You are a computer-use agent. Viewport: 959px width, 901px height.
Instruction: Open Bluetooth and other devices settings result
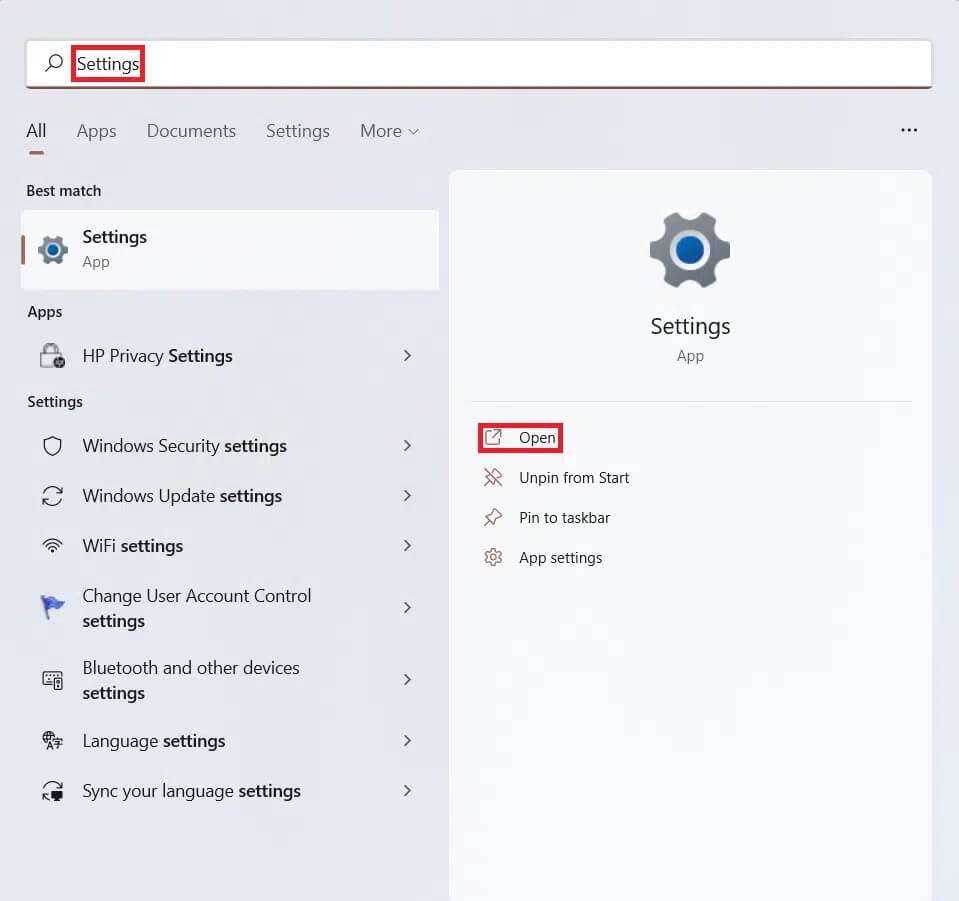(230, 680)
